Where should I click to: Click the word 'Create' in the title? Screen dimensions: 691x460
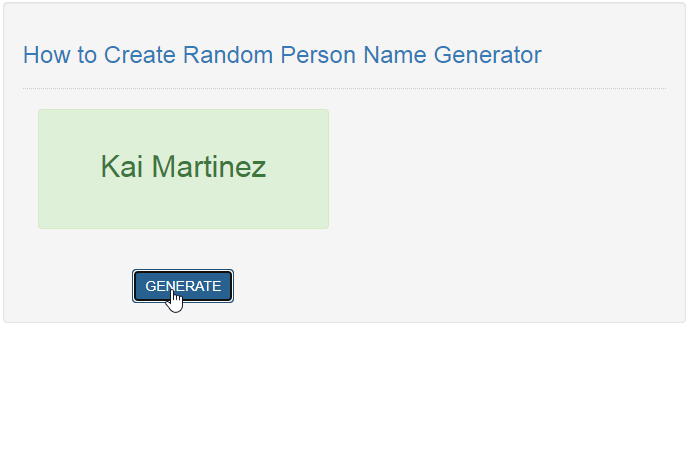140,55
